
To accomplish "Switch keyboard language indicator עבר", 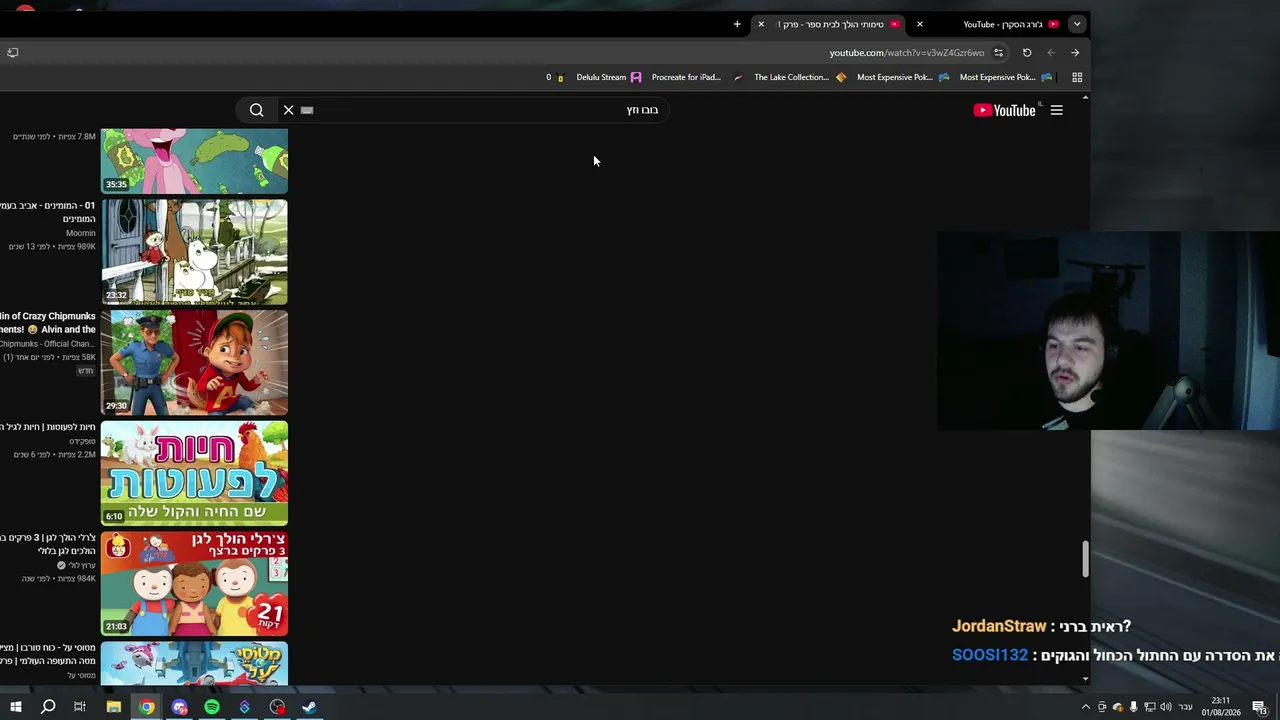I will pos(1186,707).
